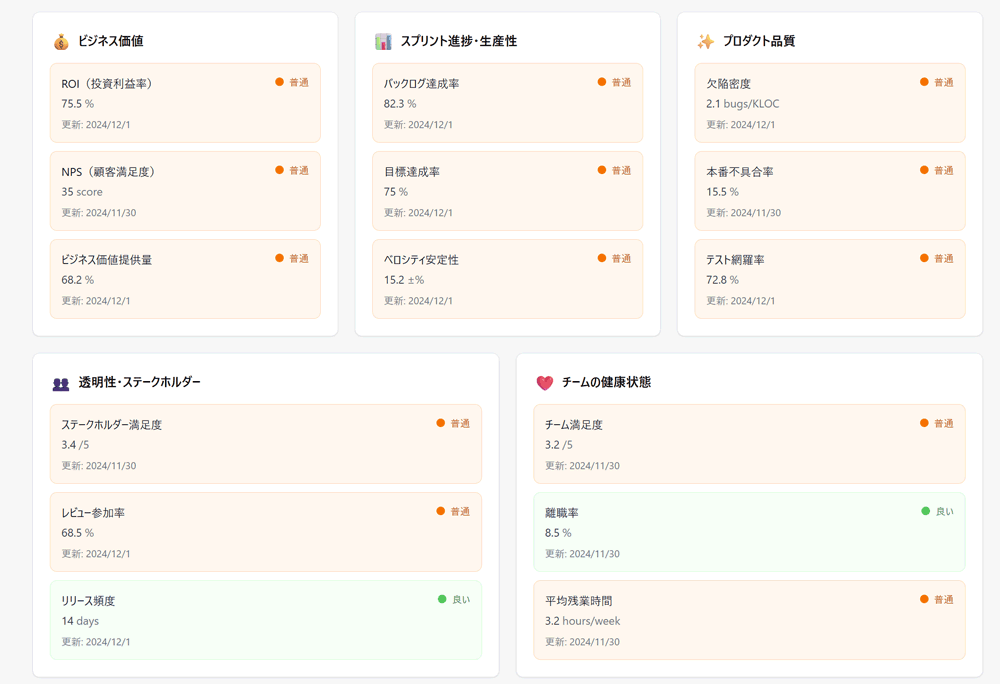1000x684 pixels.
Task: Click the sparkles icon on プロダクト品質 header
Action: [x=705, y=42]
